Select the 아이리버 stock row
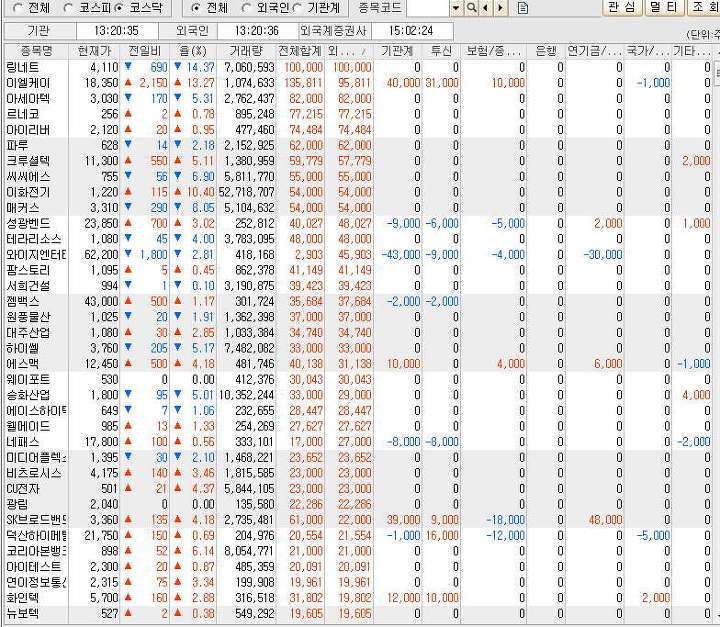Screen dimensions: 720x627 coord(360,130)
